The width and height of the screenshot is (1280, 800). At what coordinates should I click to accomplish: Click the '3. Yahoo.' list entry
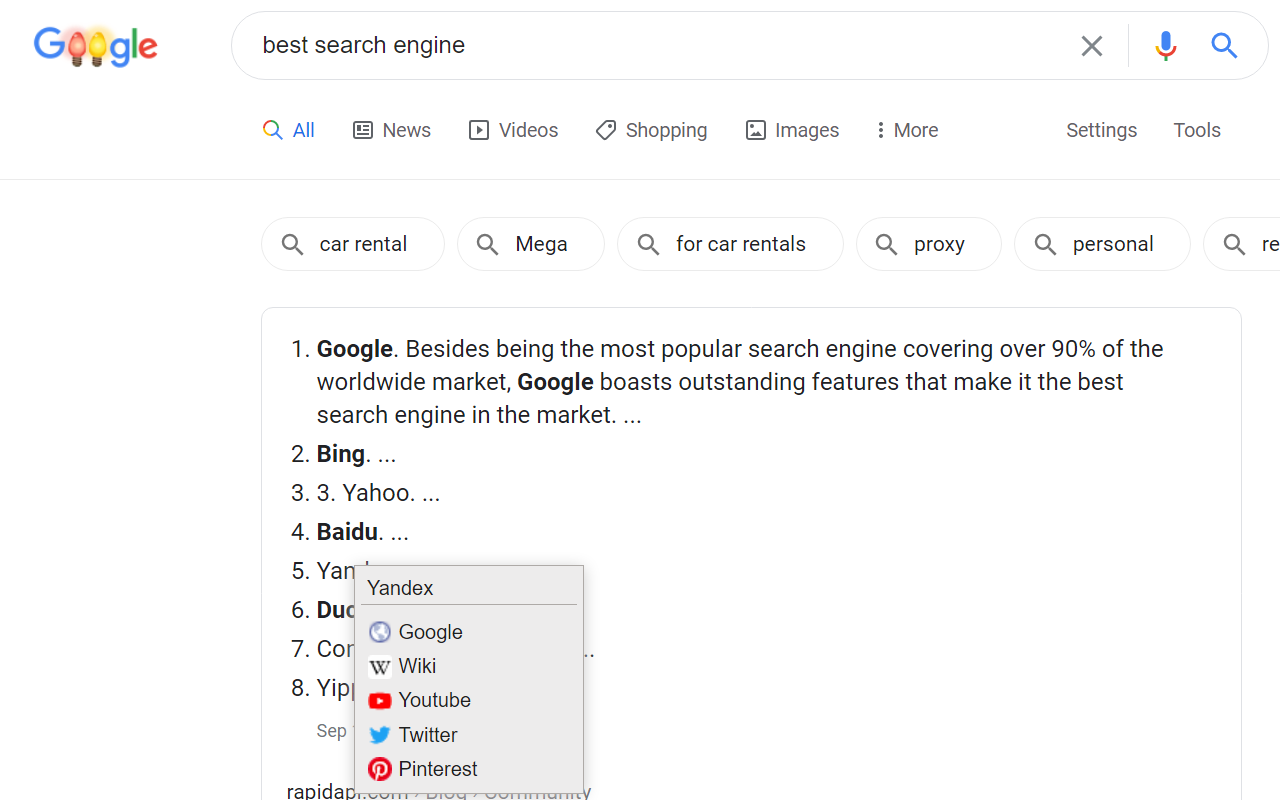(366, 493)
